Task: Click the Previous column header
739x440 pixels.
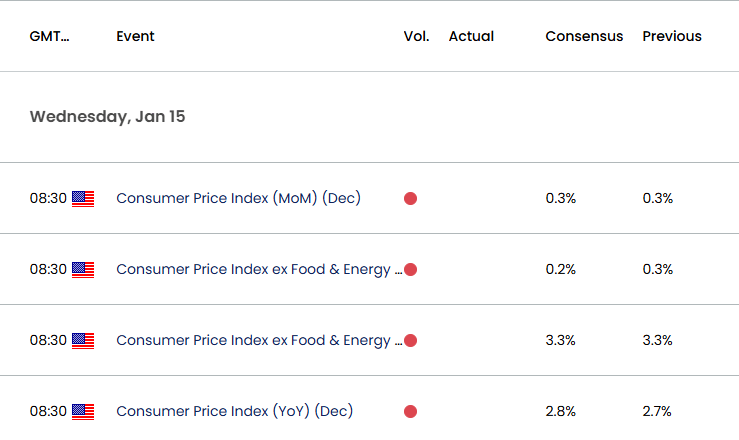Action: [672, 36]
